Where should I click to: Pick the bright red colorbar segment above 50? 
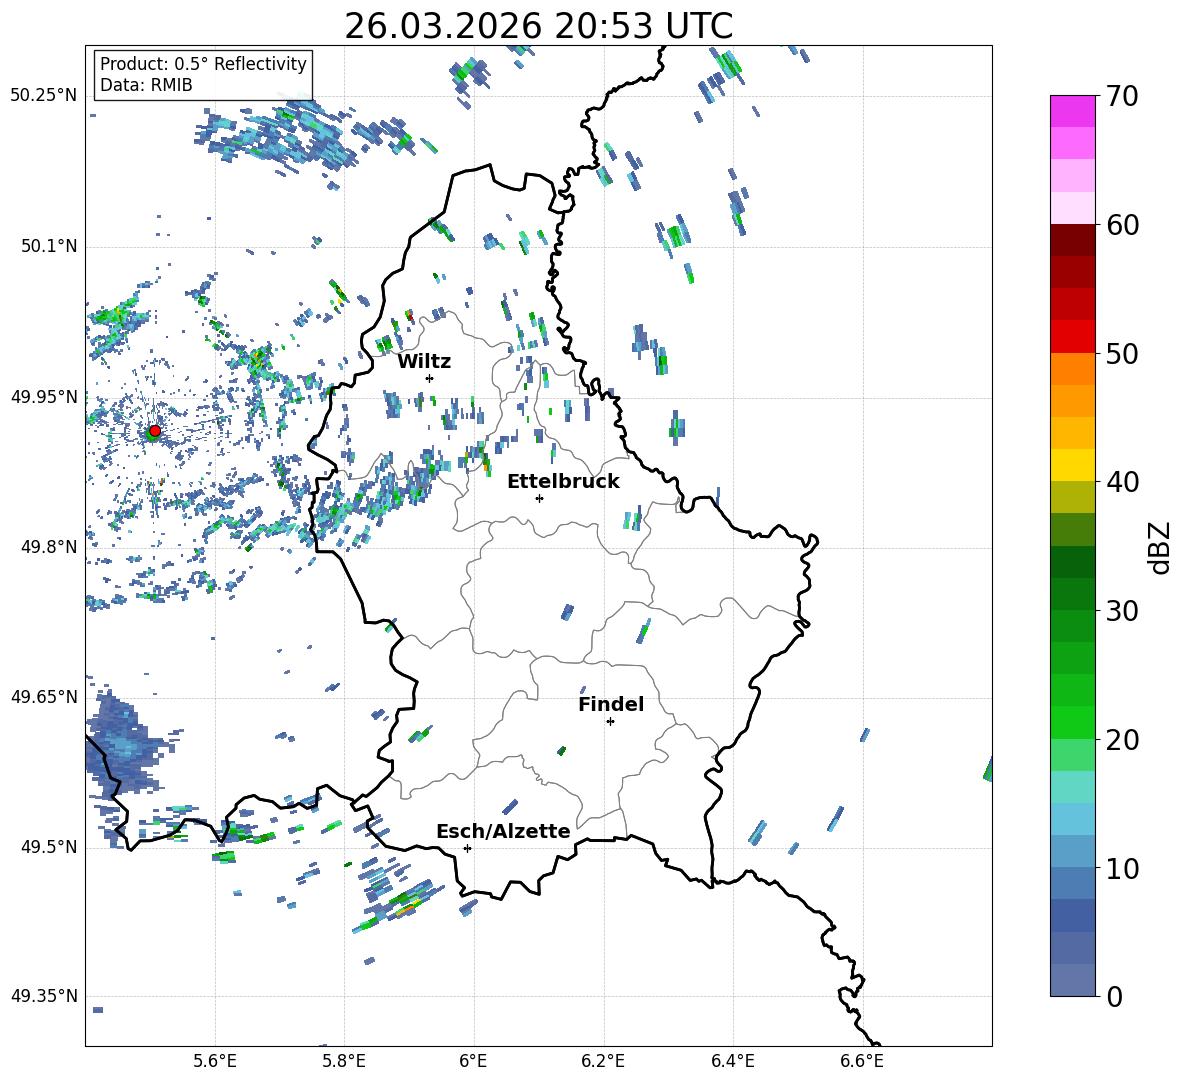pyautogui.click(x=1073, y=336)
